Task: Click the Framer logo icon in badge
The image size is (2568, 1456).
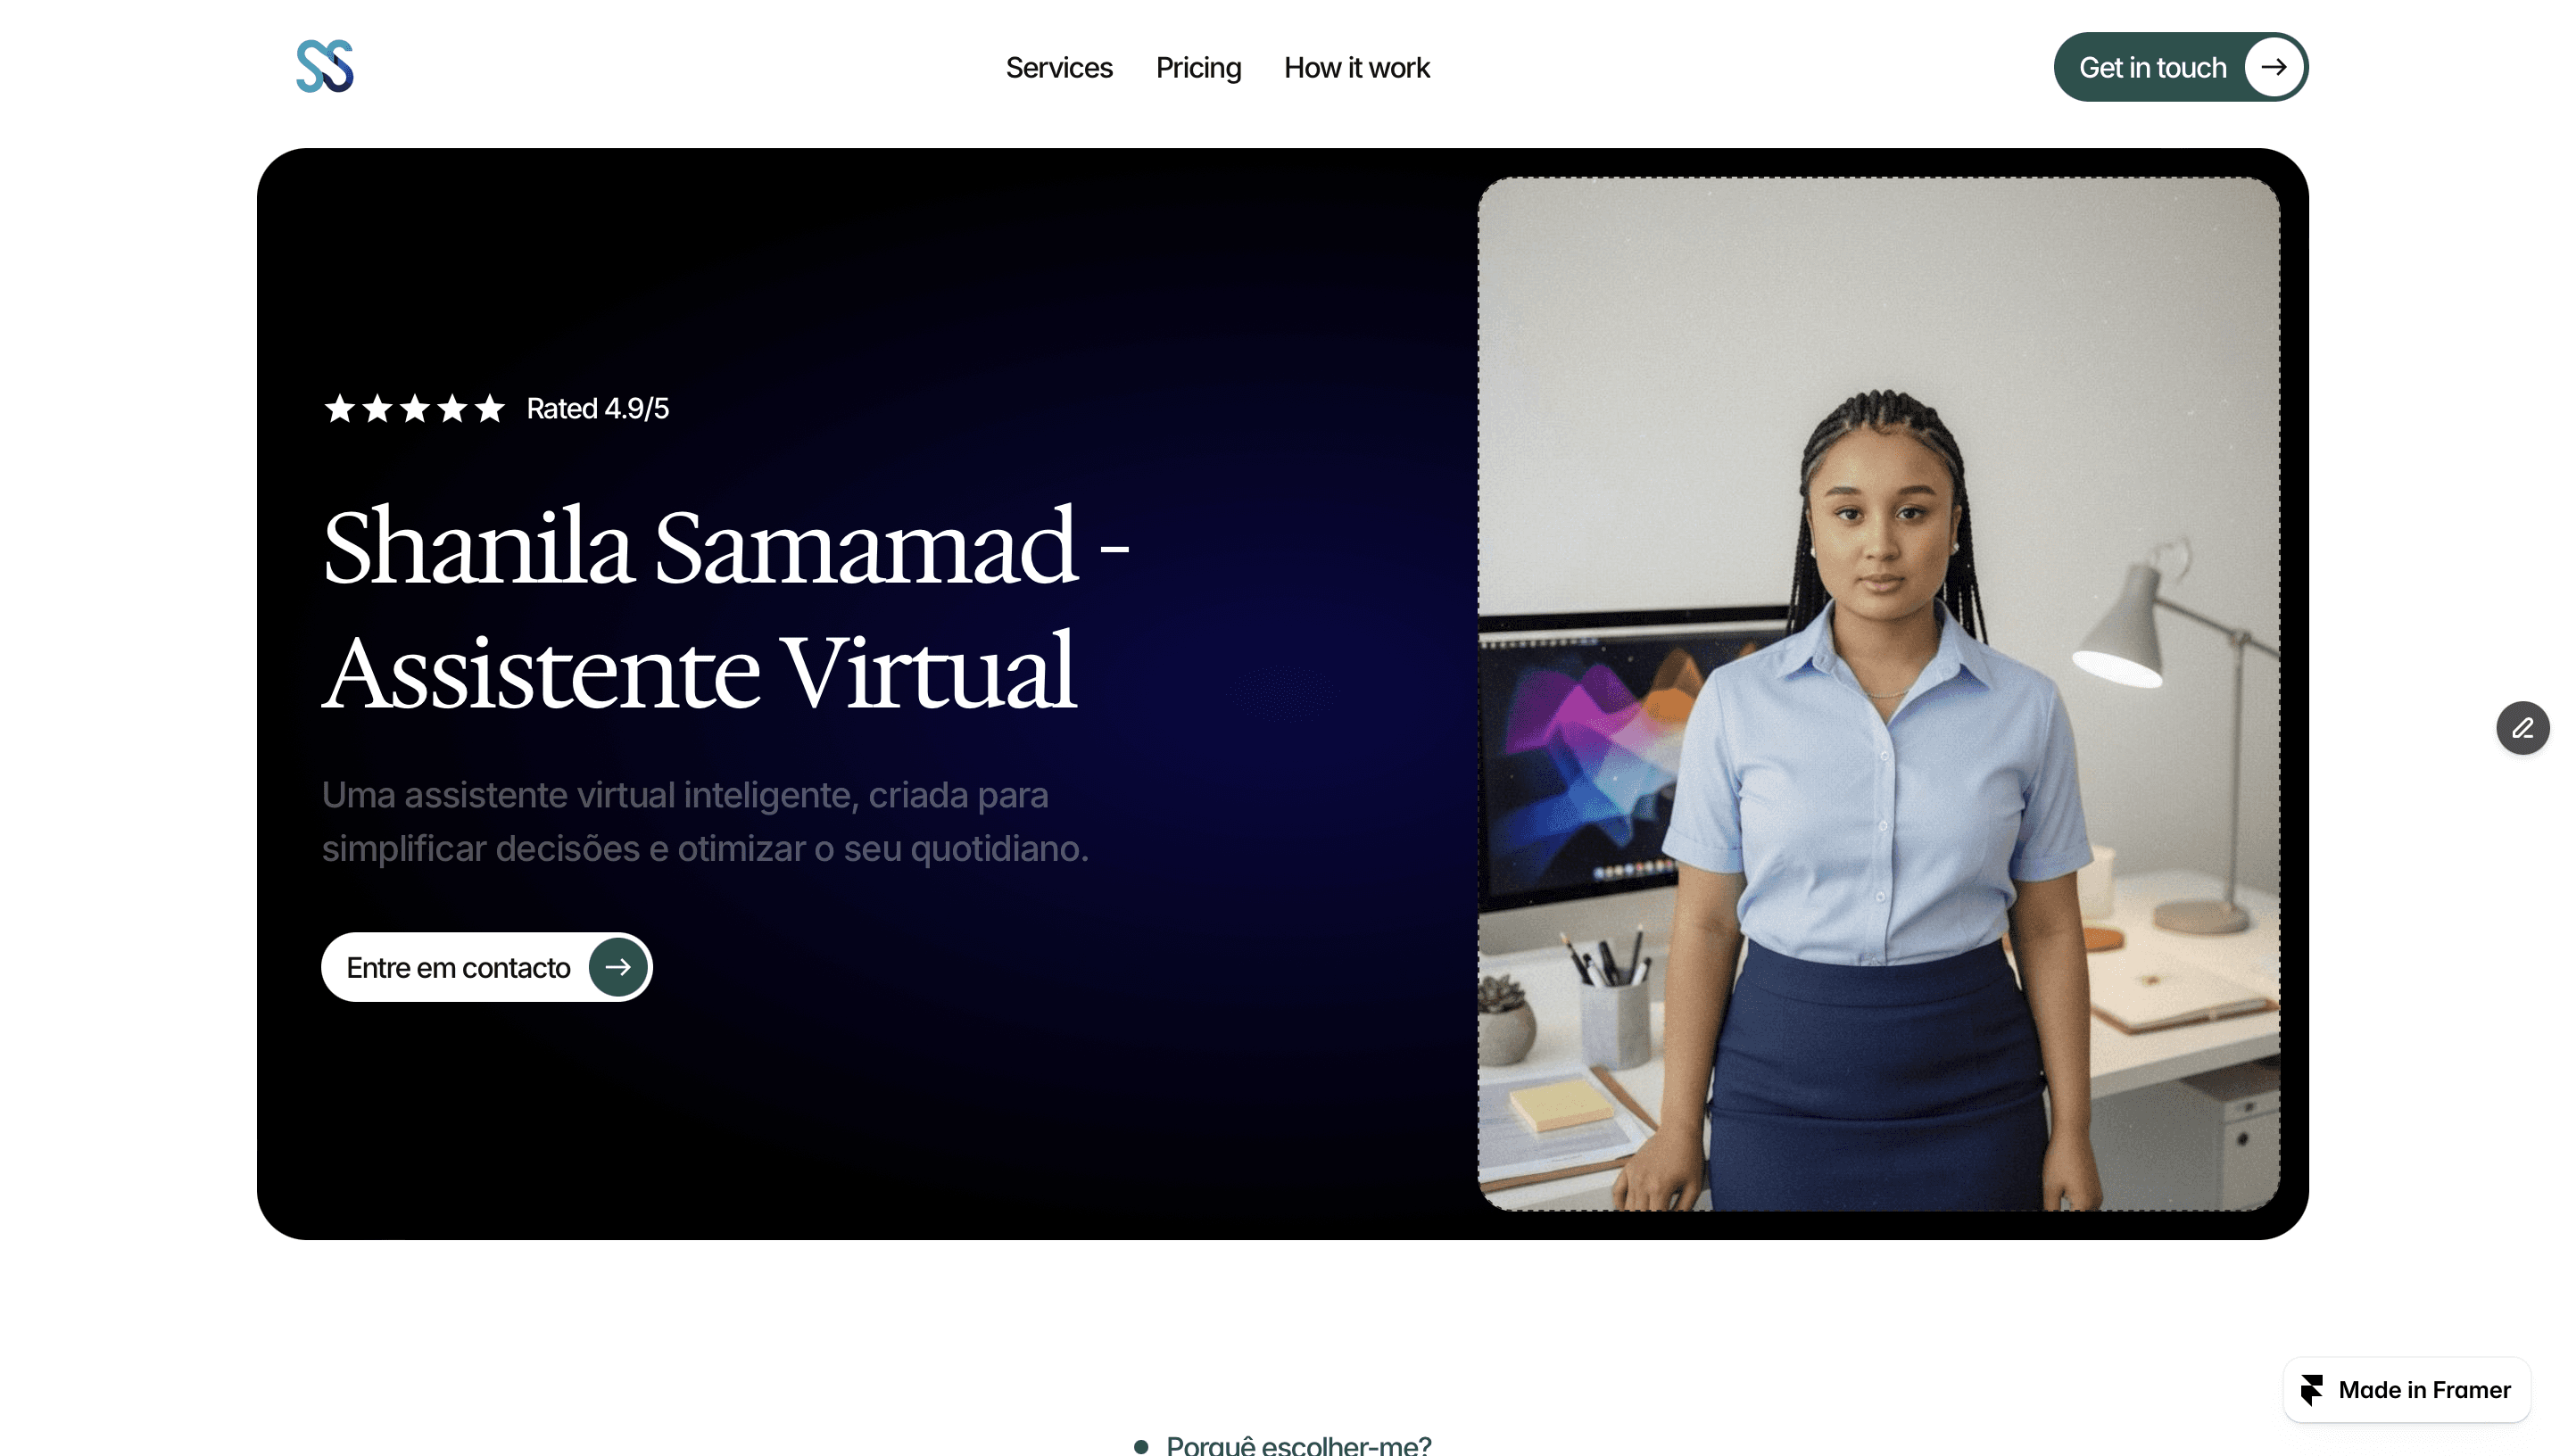Action: pos(2311,1389)
